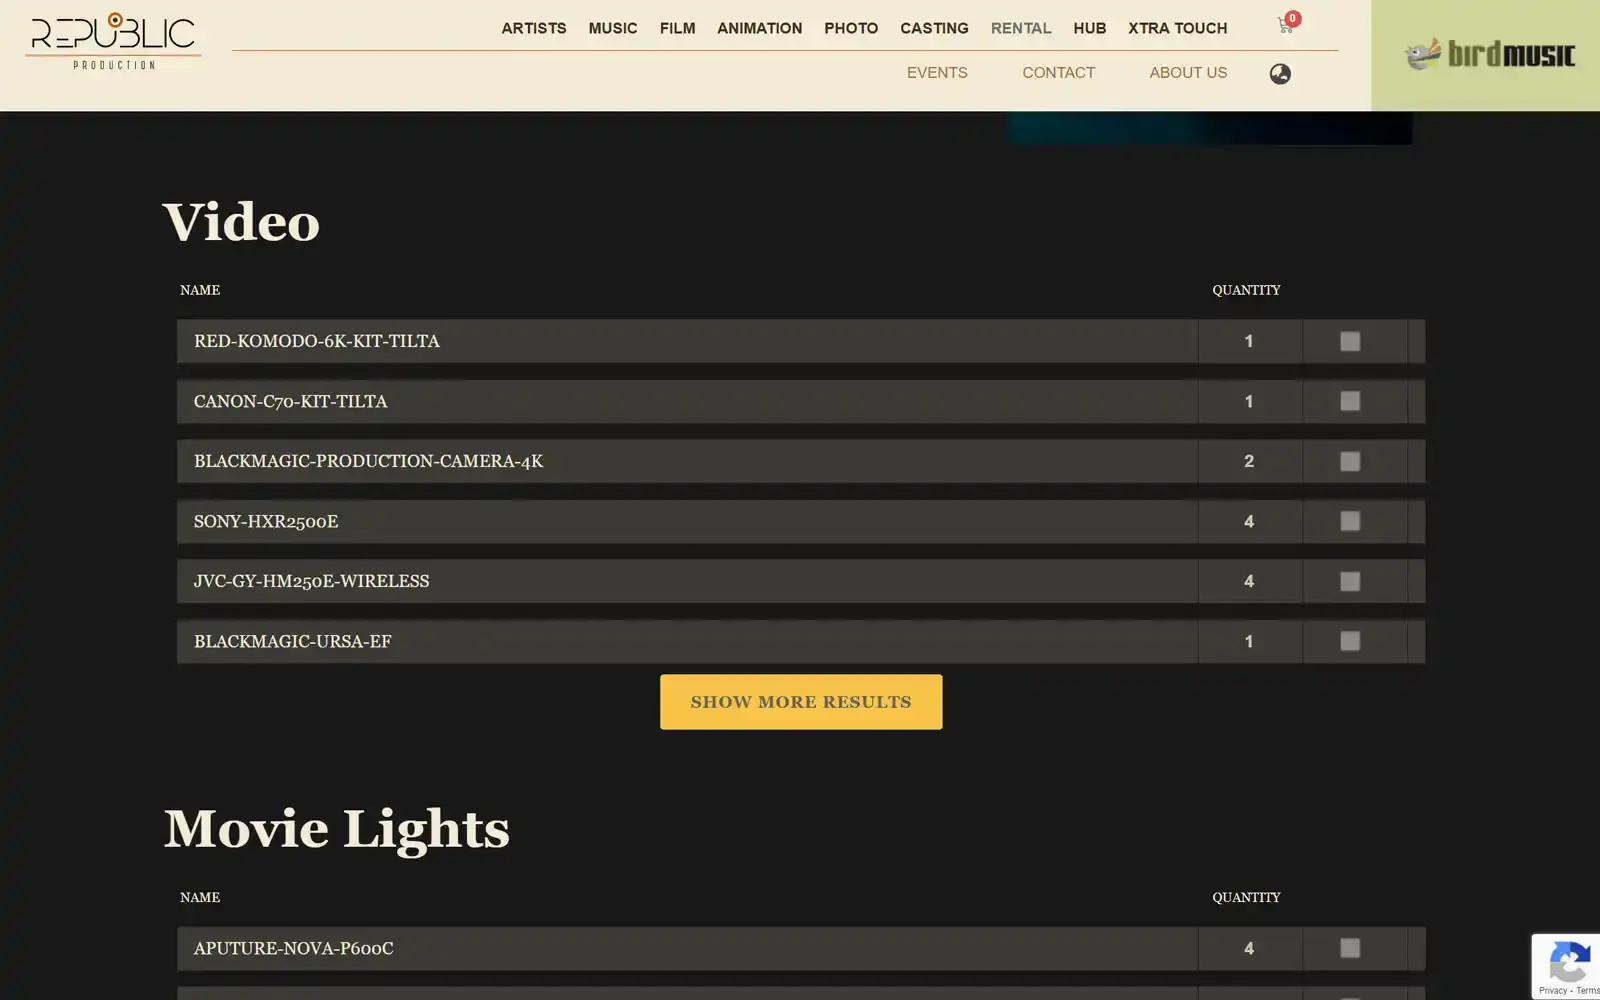Screen dimensions: 1600x1000
Task: Select the RED-KOMODO-6K-KIT-TILTA item name
Action: click(317, 342)
